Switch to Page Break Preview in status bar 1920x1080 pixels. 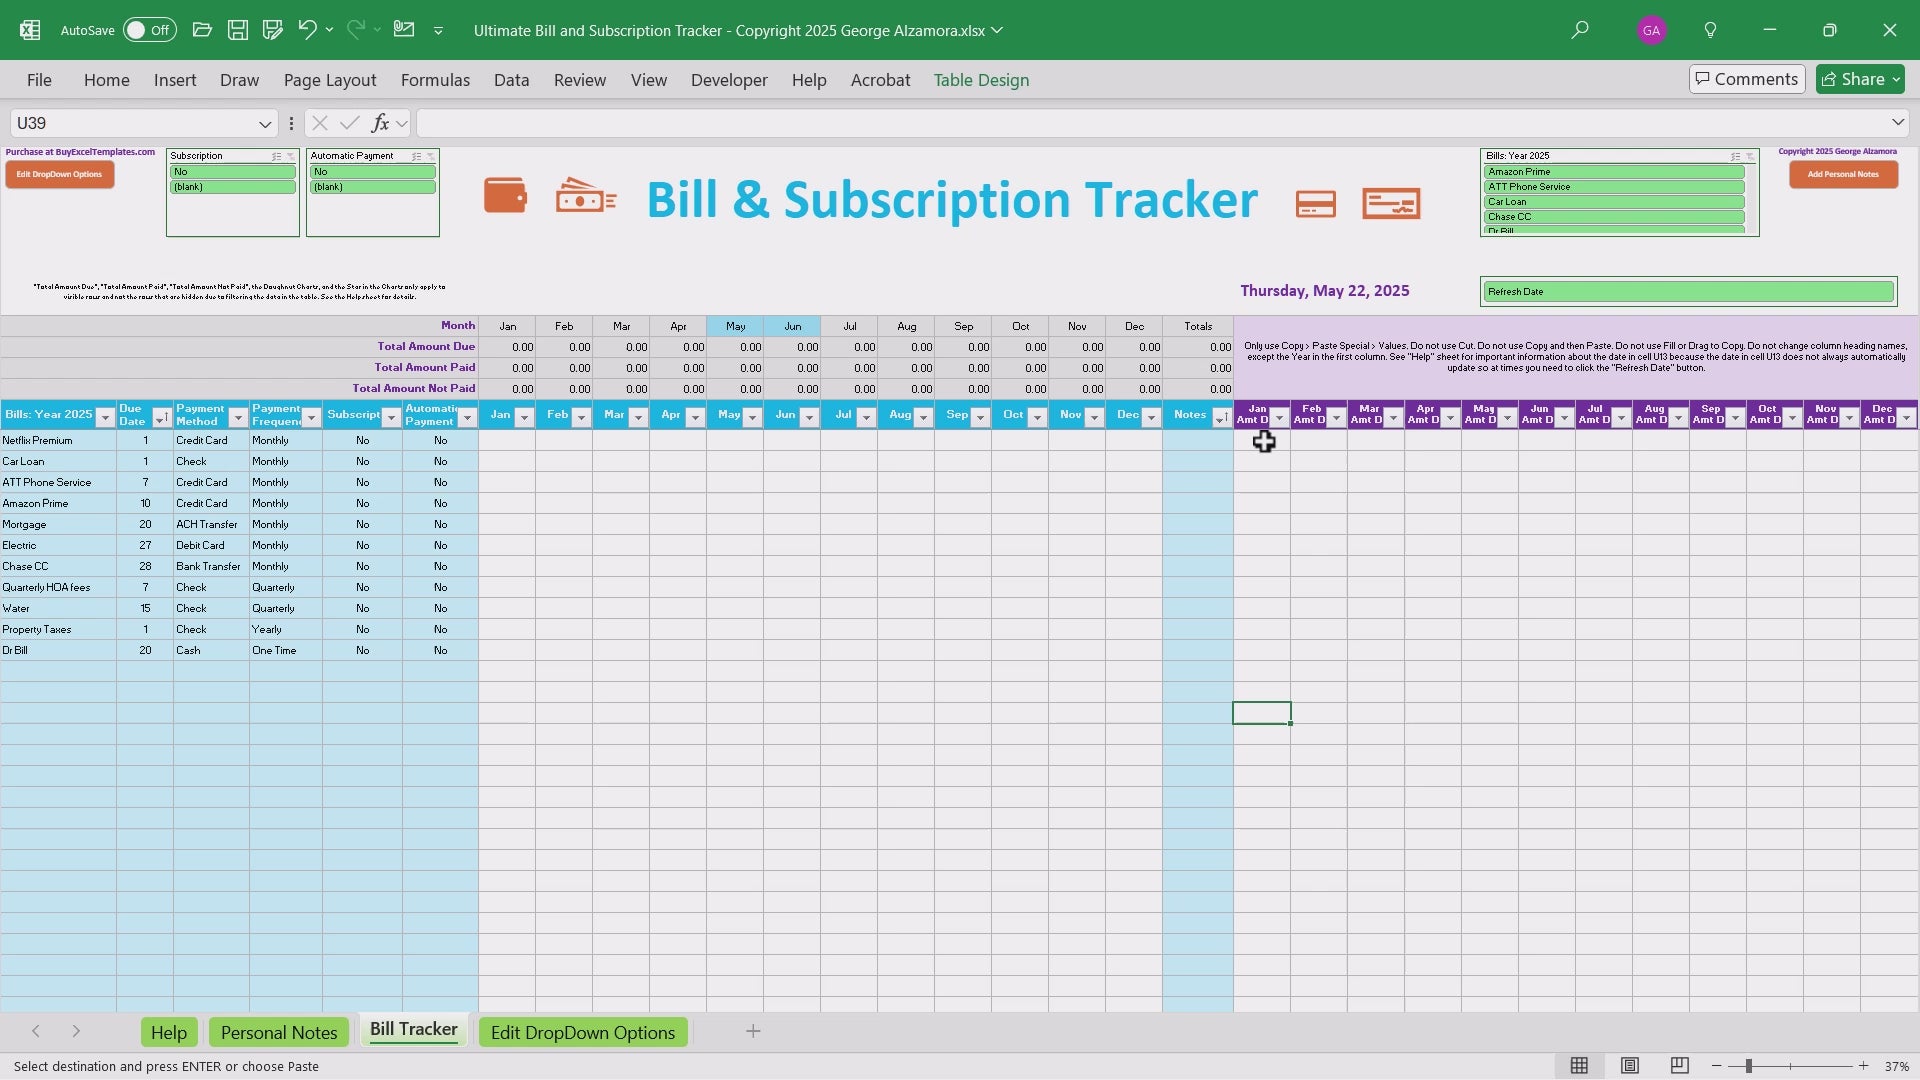pyautogui.click(x=1680, y=1066)
